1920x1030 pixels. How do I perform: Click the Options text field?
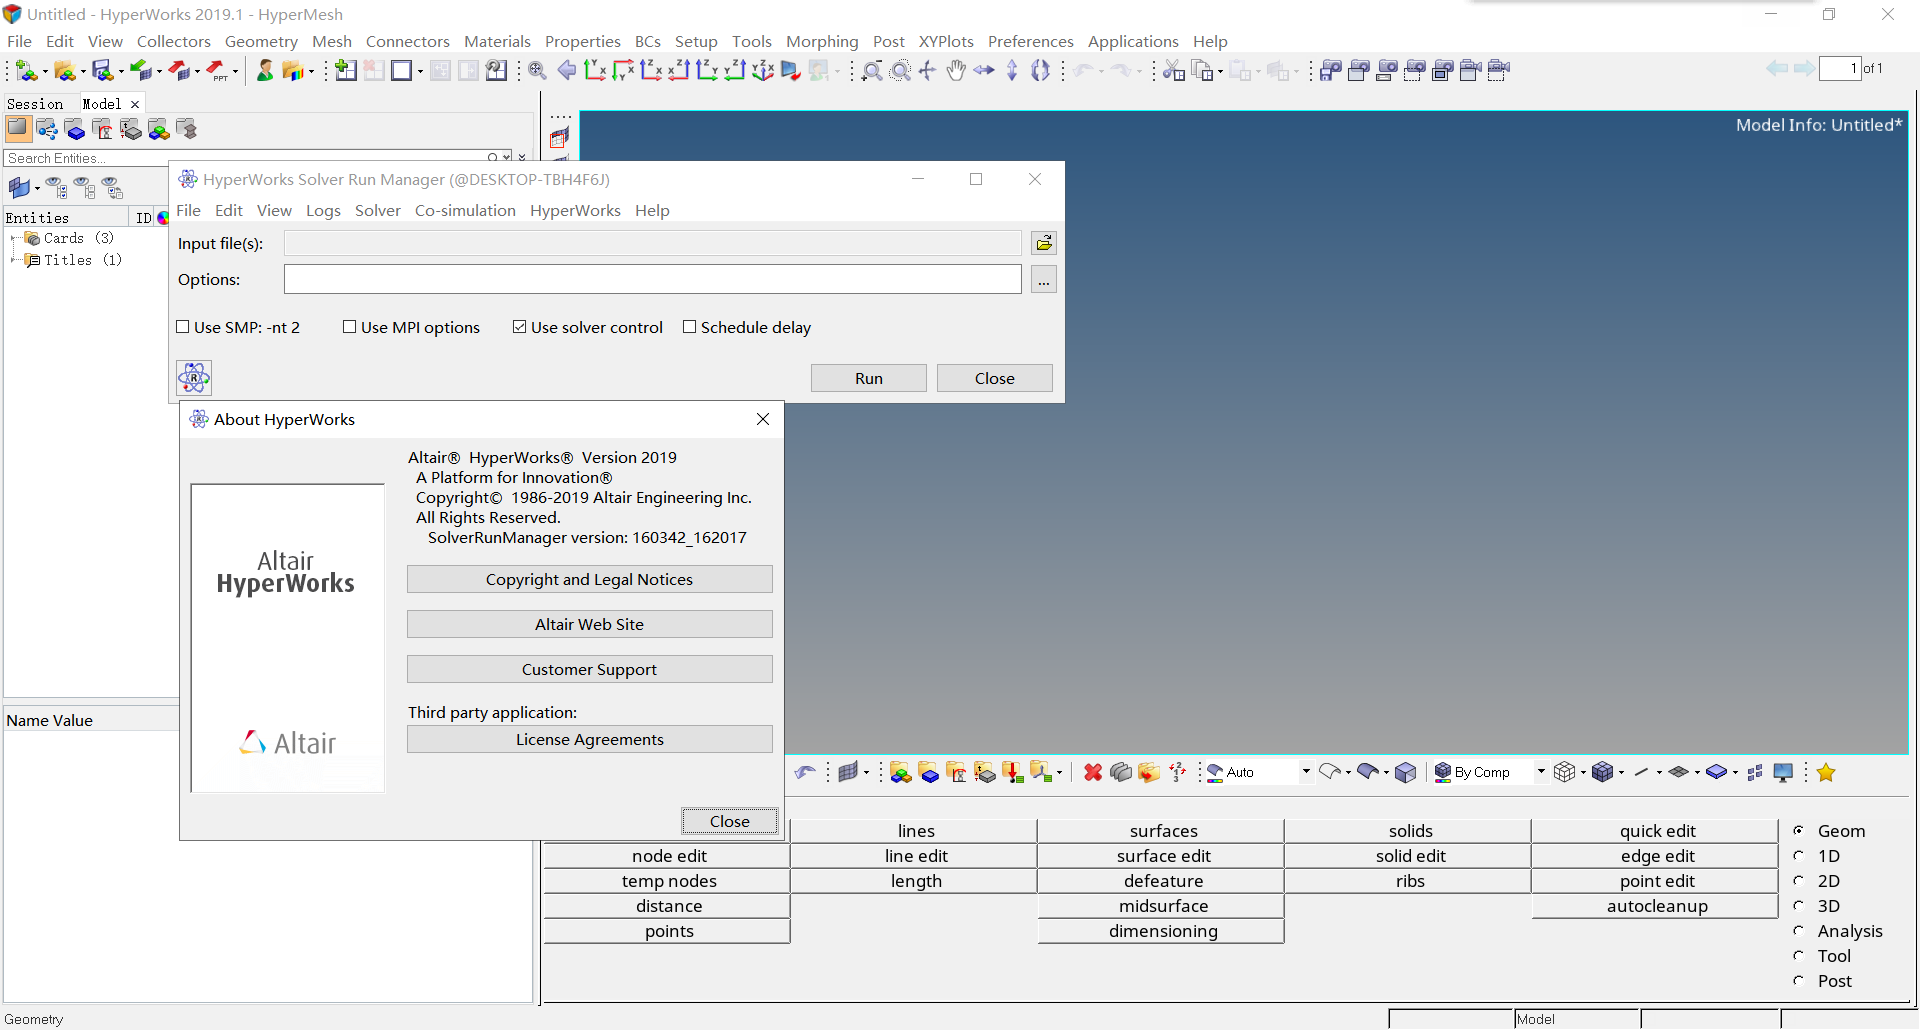(x=652, y=279)
